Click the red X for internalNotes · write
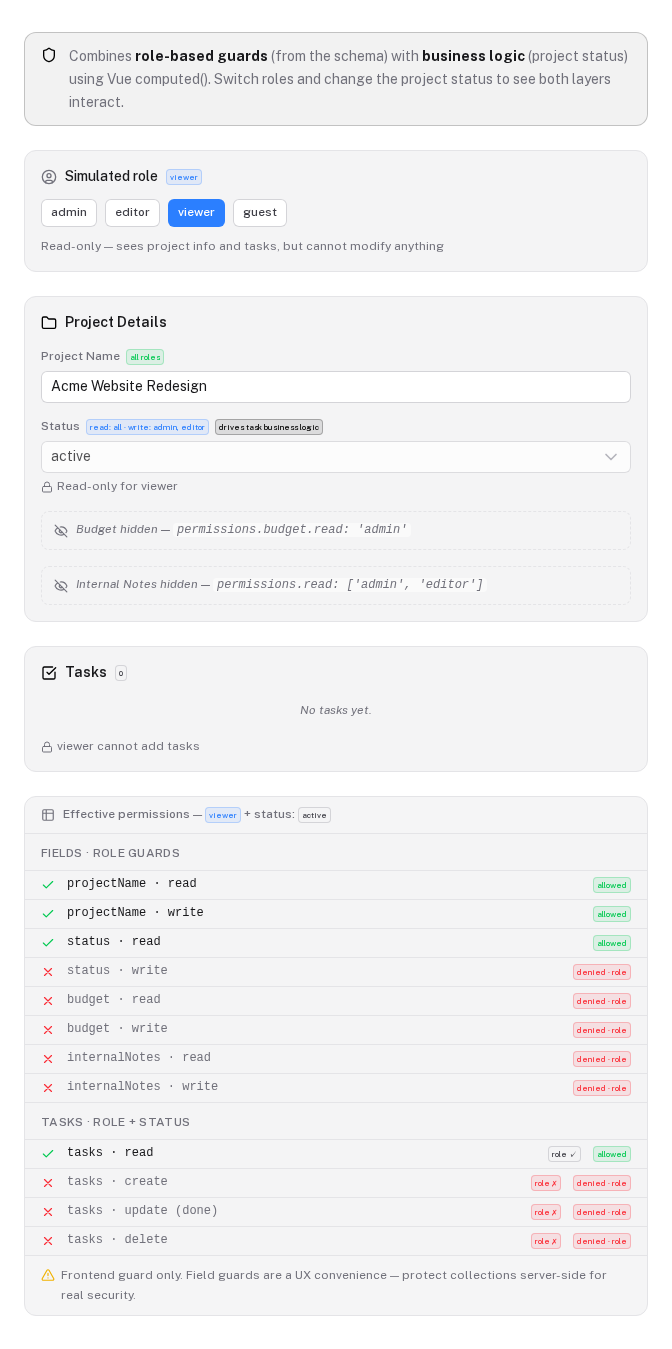 tap(48, 1088)
